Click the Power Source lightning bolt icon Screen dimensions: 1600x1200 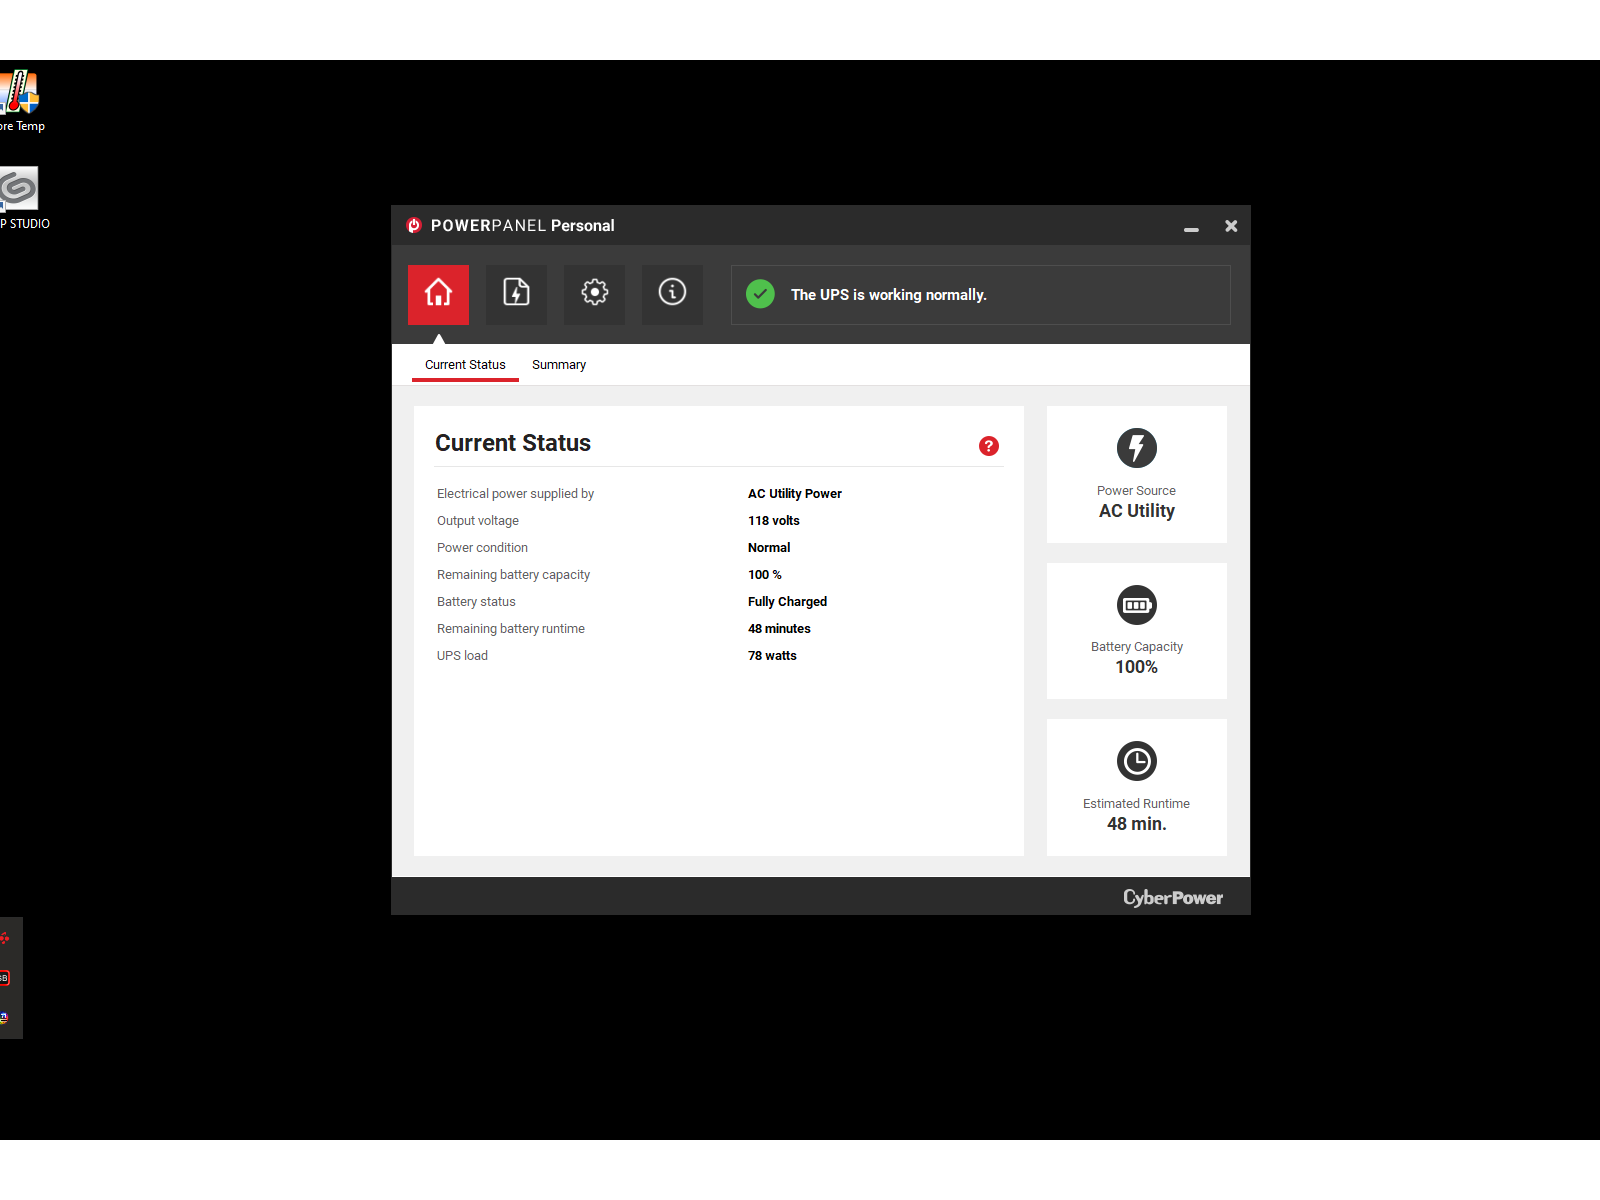click(1136, 448)
